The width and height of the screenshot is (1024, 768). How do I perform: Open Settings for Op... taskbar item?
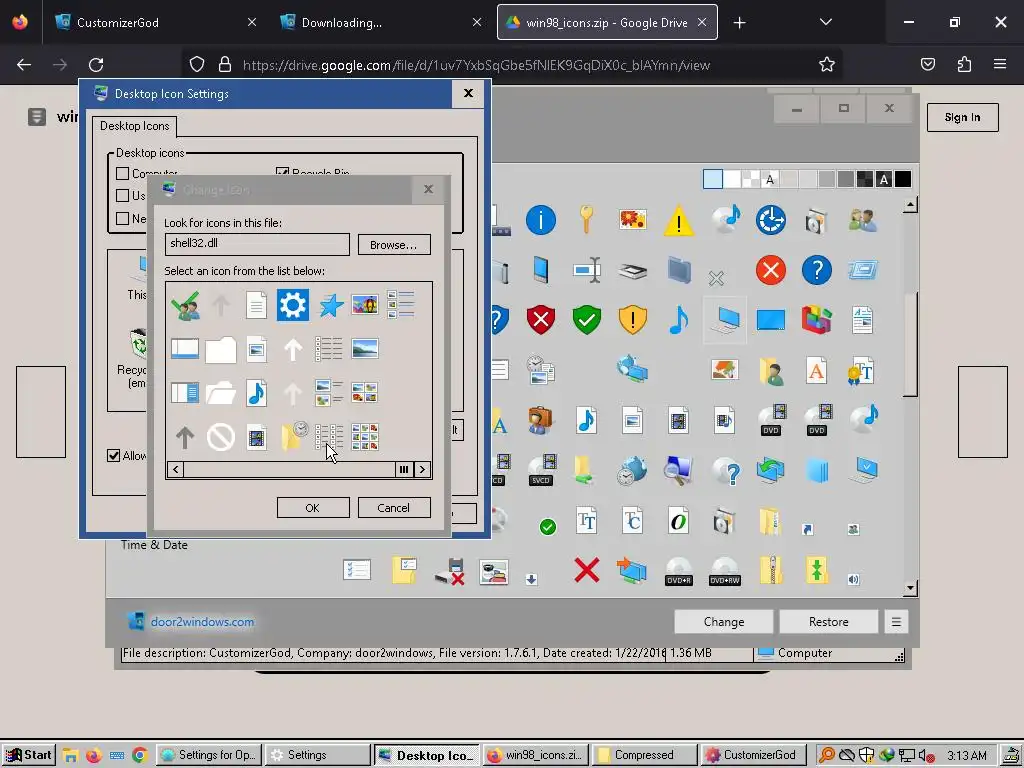point(209,755)
